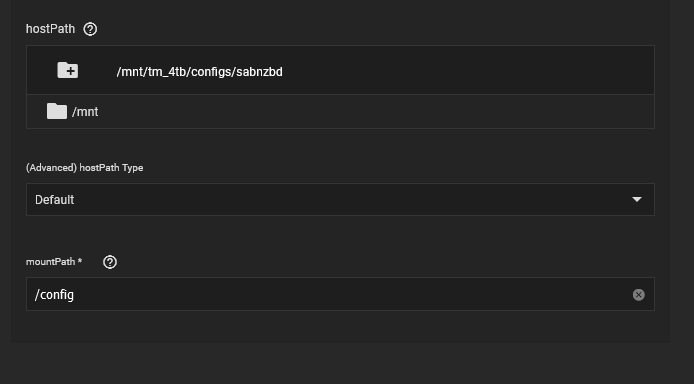
Task: Click the mountPath * required label
Action: coord(54,262)
